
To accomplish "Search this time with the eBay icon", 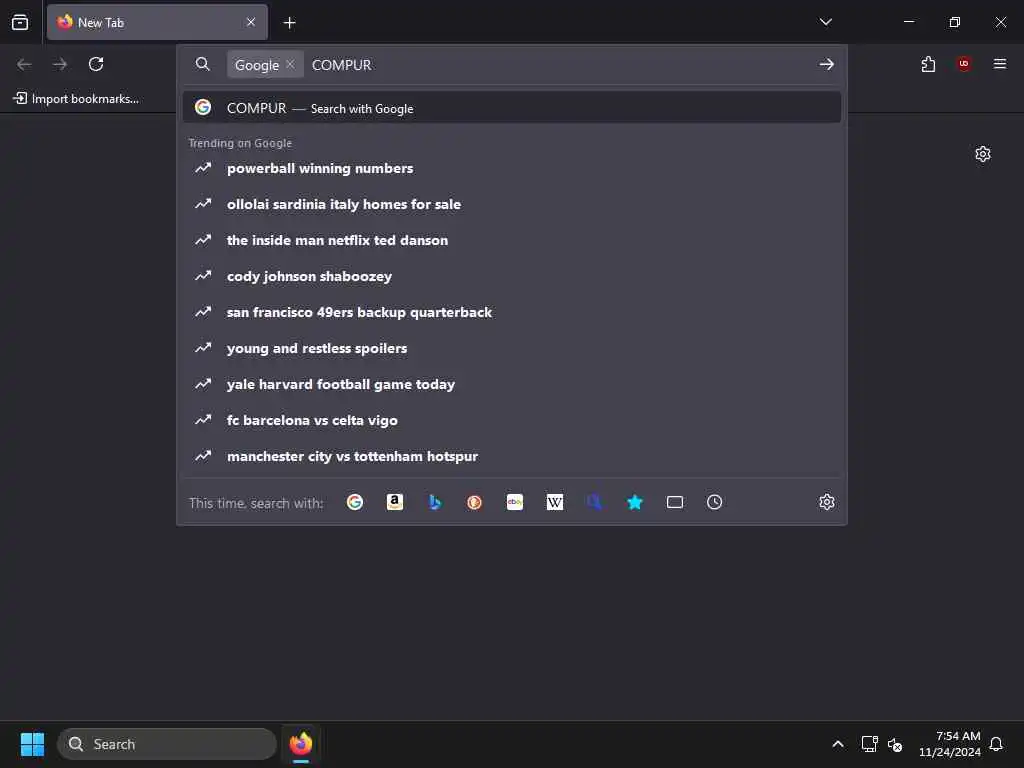I will (x=515, y=502).
